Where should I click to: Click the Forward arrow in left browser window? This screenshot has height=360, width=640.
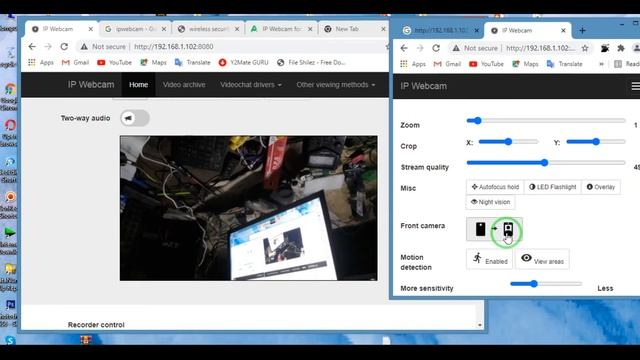pyautogui.click(x=48, y=47)
